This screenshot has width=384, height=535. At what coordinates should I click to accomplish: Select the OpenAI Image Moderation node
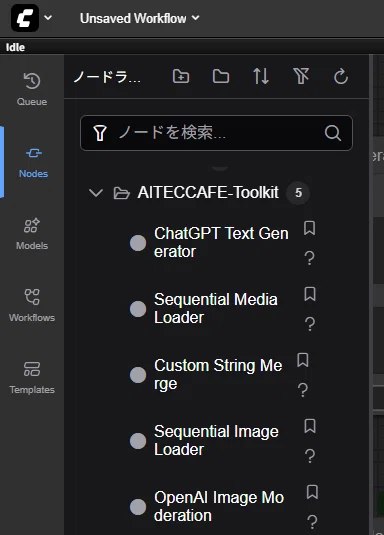218,507
